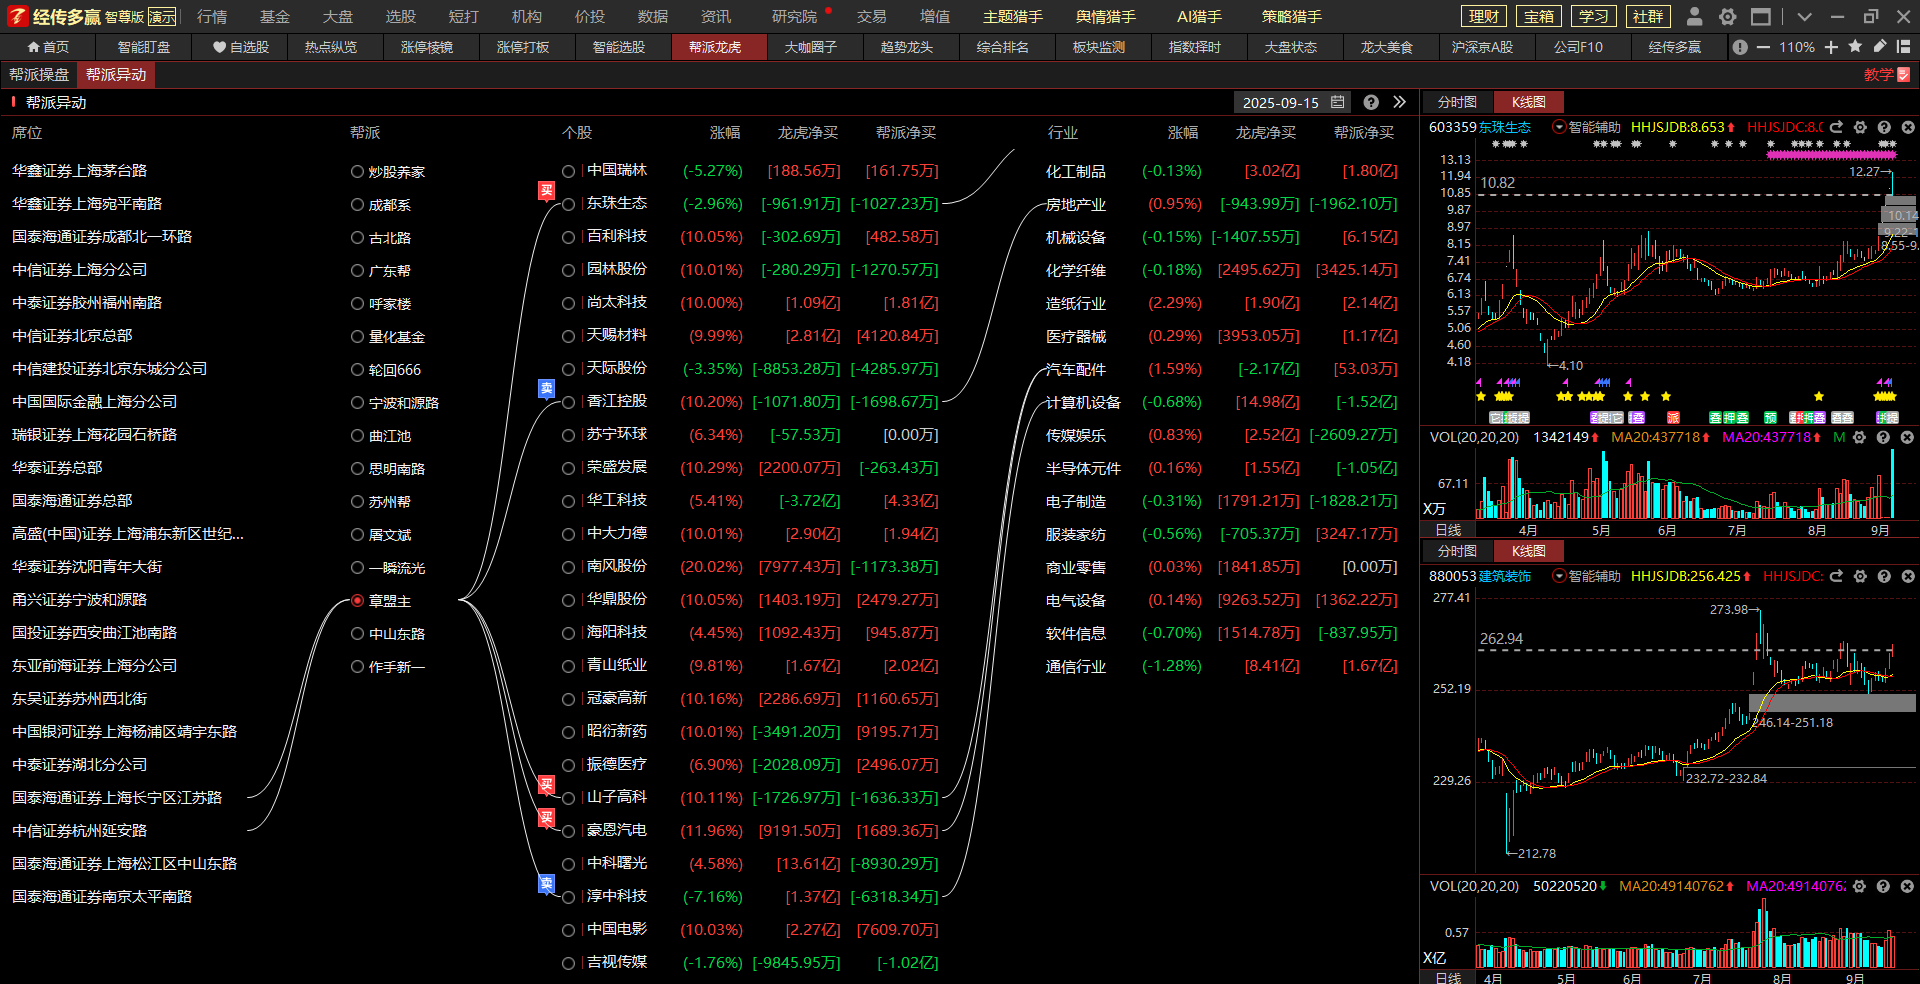This screenshot has height=984, width=1920.
Task: Click the 社群 button
Action: pos(1648,16)
